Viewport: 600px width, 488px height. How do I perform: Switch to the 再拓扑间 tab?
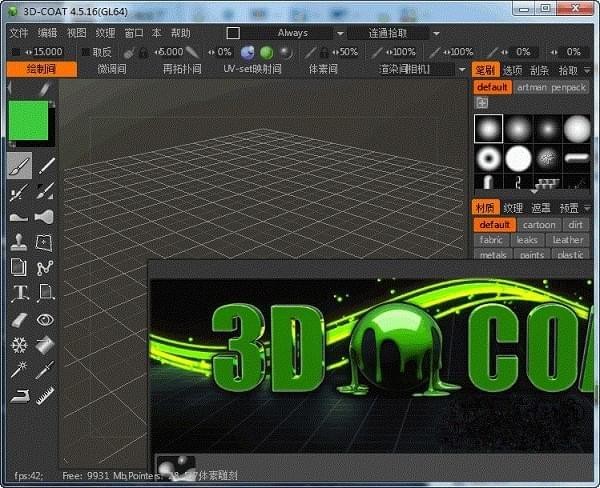(x=182, y=69)
